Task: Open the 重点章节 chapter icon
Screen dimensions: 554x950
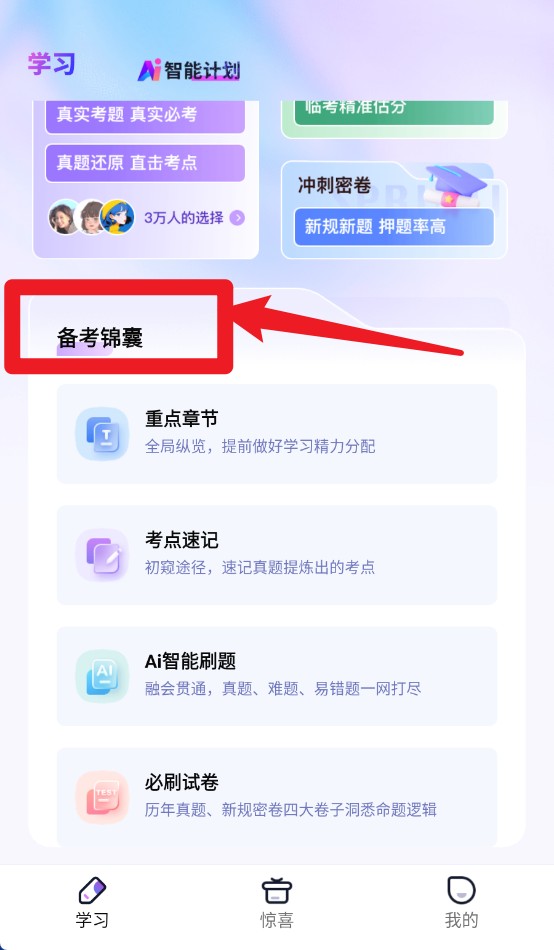Action: [102, 434]
